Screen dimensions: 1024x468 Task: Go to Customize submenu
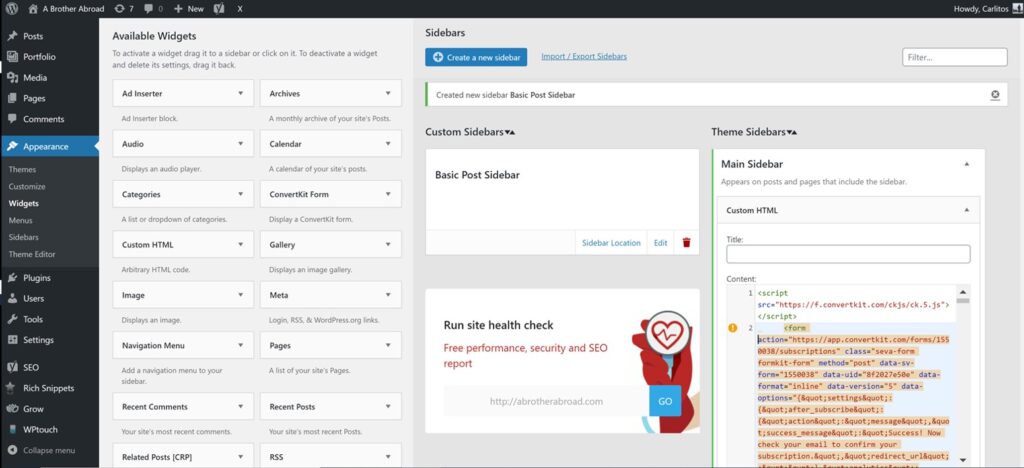[27, 186]
